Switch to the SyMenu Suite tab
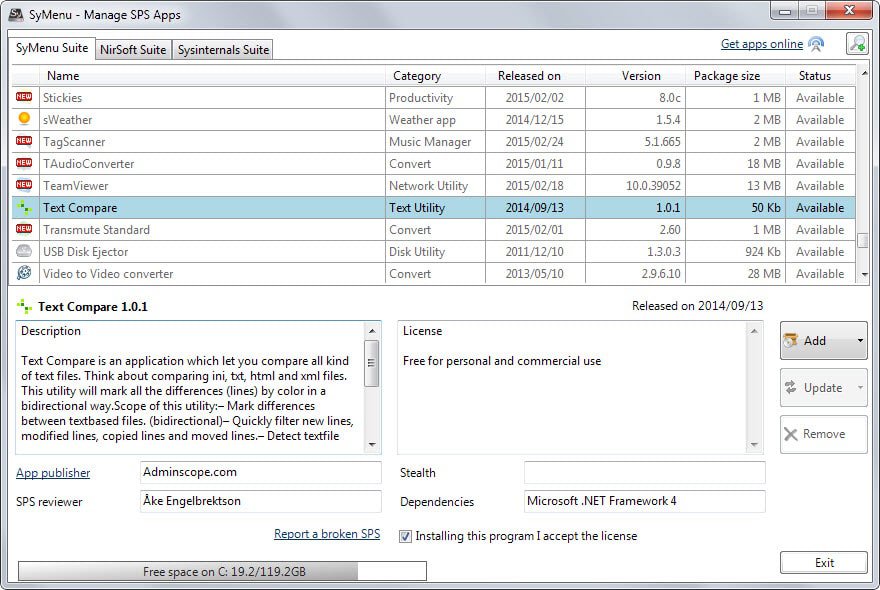The width and height of the screenshot is (880, 590). click(x=52, y=48)
